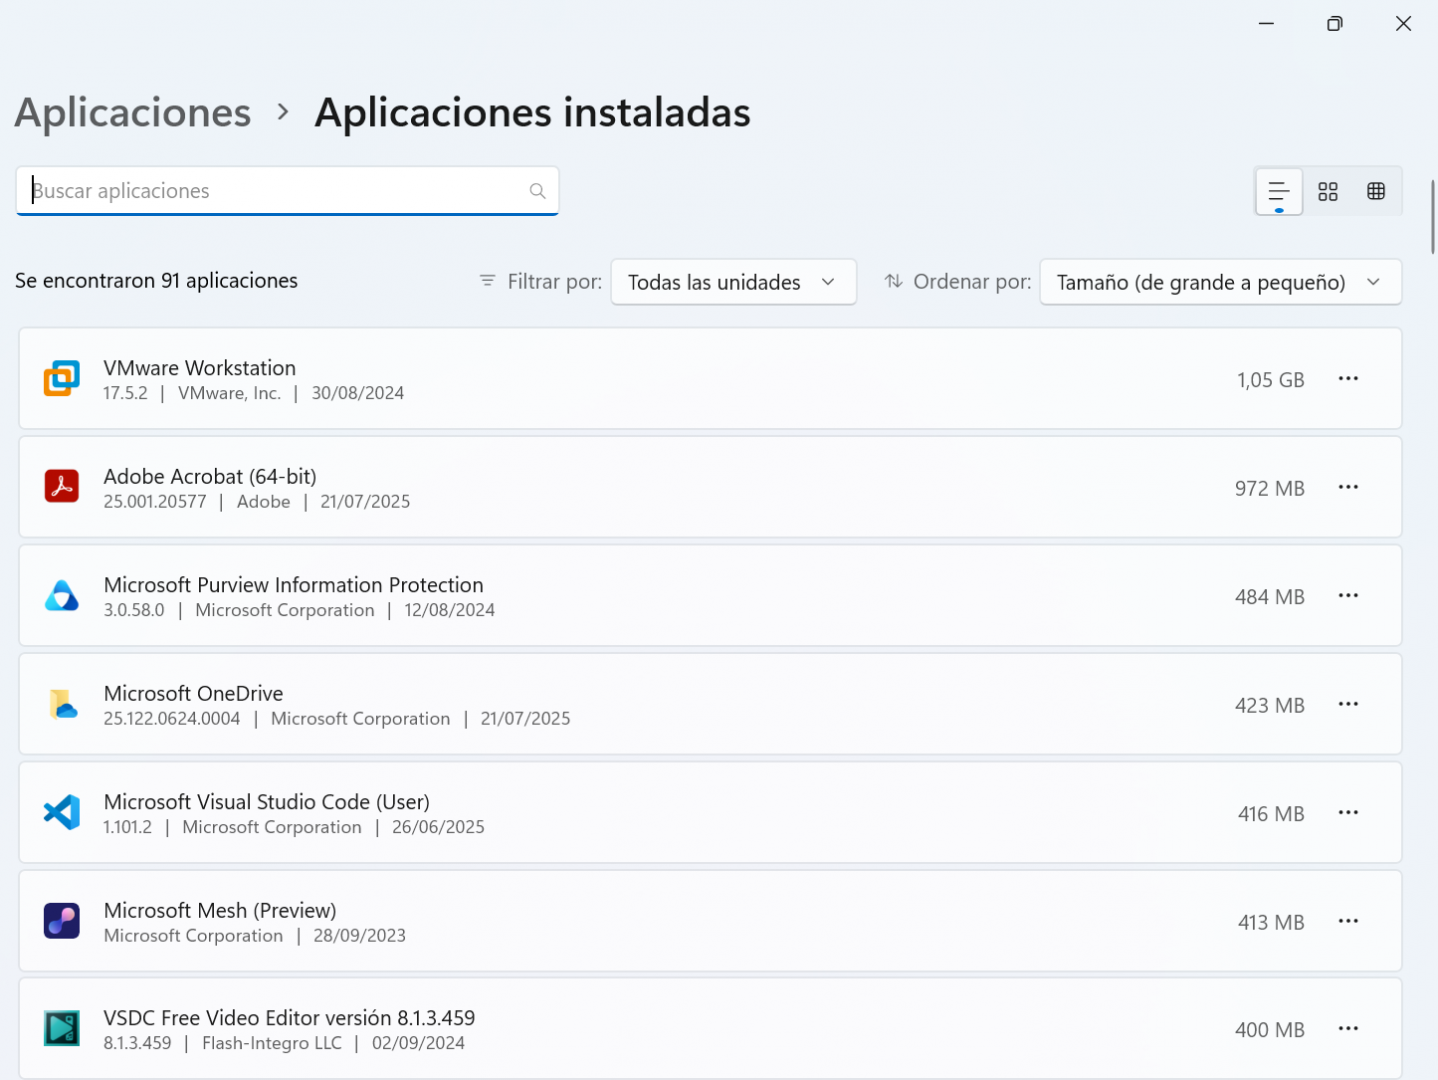The image size is (1438, 1080).
Task: Go back to Aplicaciones breadcrumb
Action: coord(131,112)
